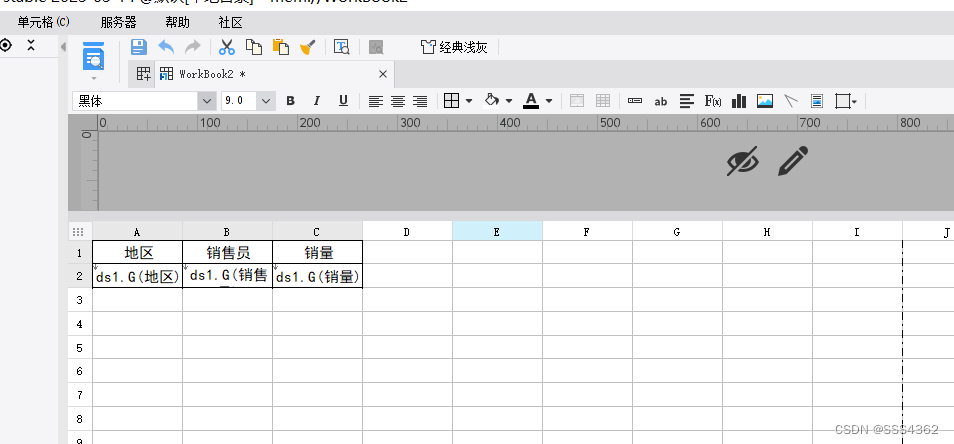Click the Save disk icon
This screenshot has width=954, height=444.
139,47
